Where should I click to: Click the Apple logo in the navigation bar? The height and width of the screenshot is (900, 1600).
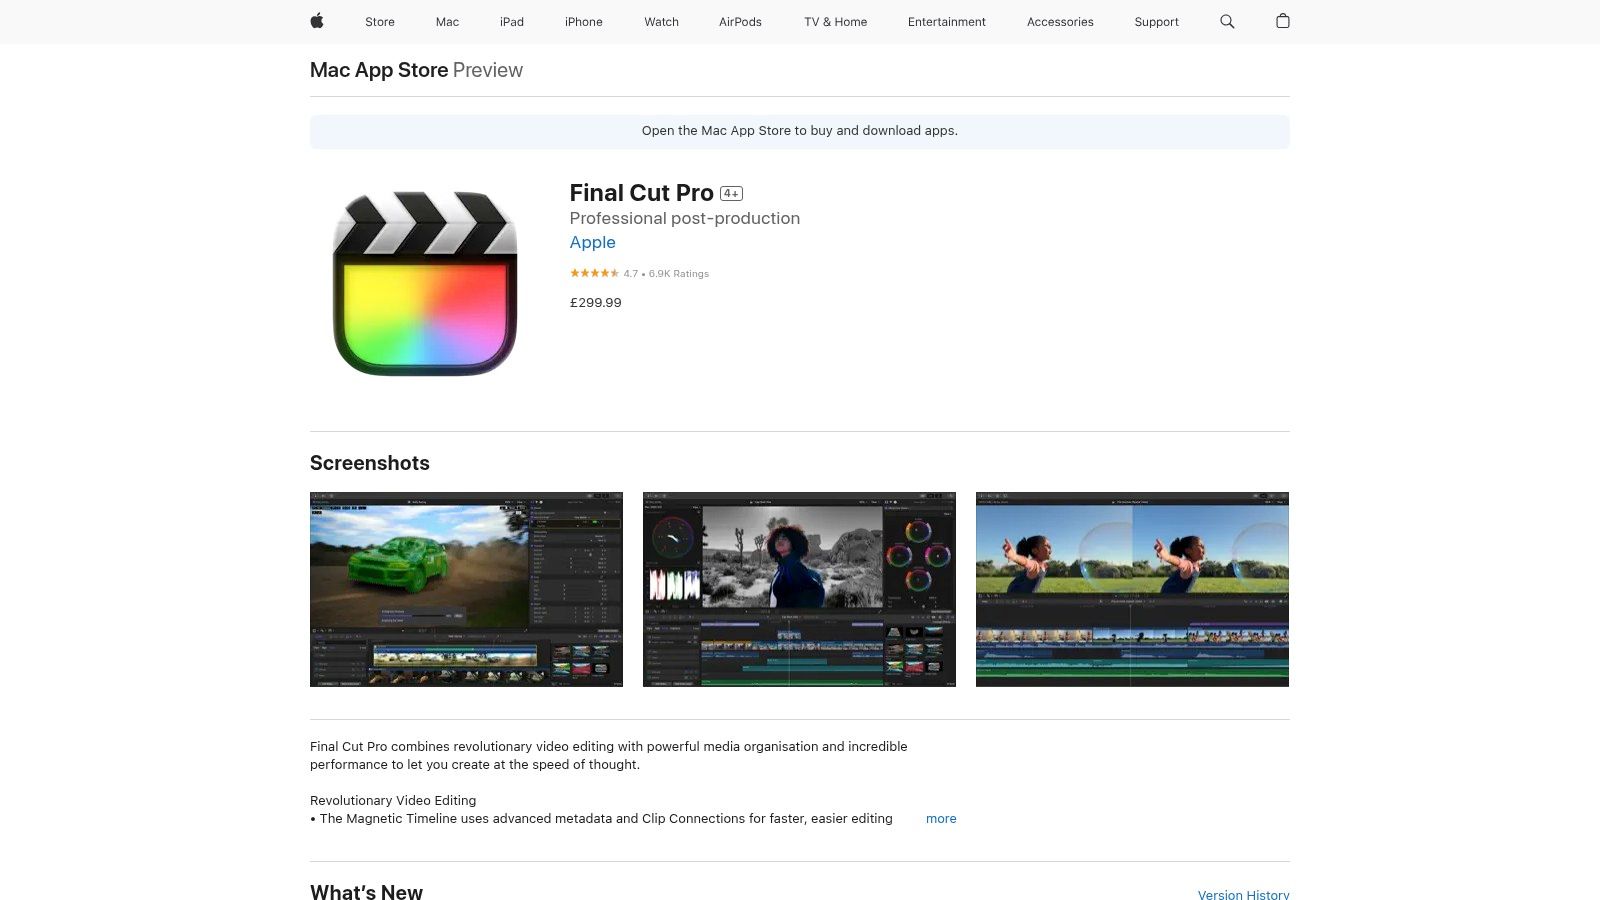point(317,21)
